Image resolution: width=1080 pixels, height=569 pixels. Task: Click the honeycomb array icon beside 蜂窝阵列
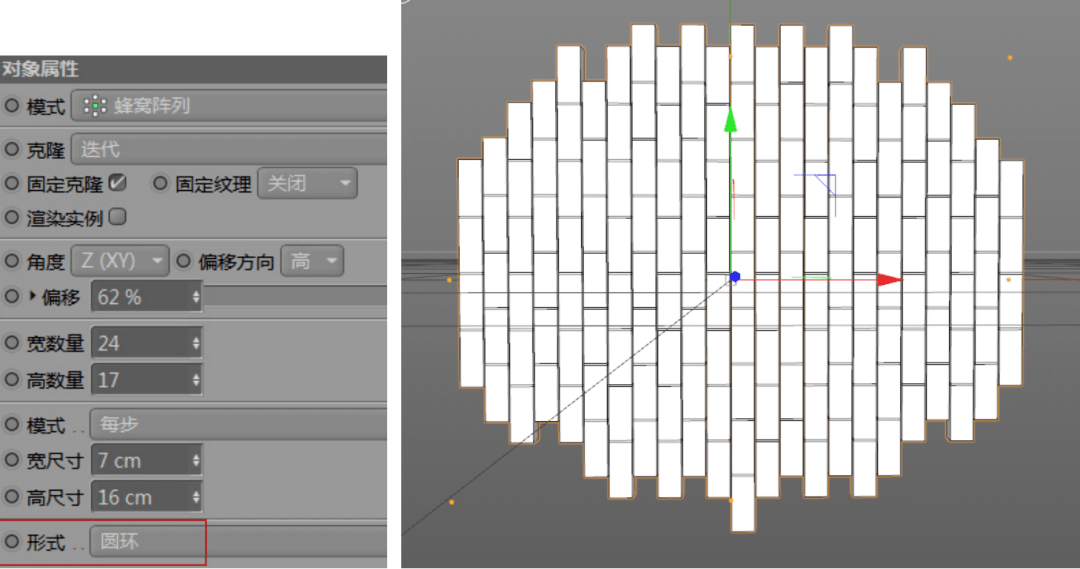[x=94, y=106]
